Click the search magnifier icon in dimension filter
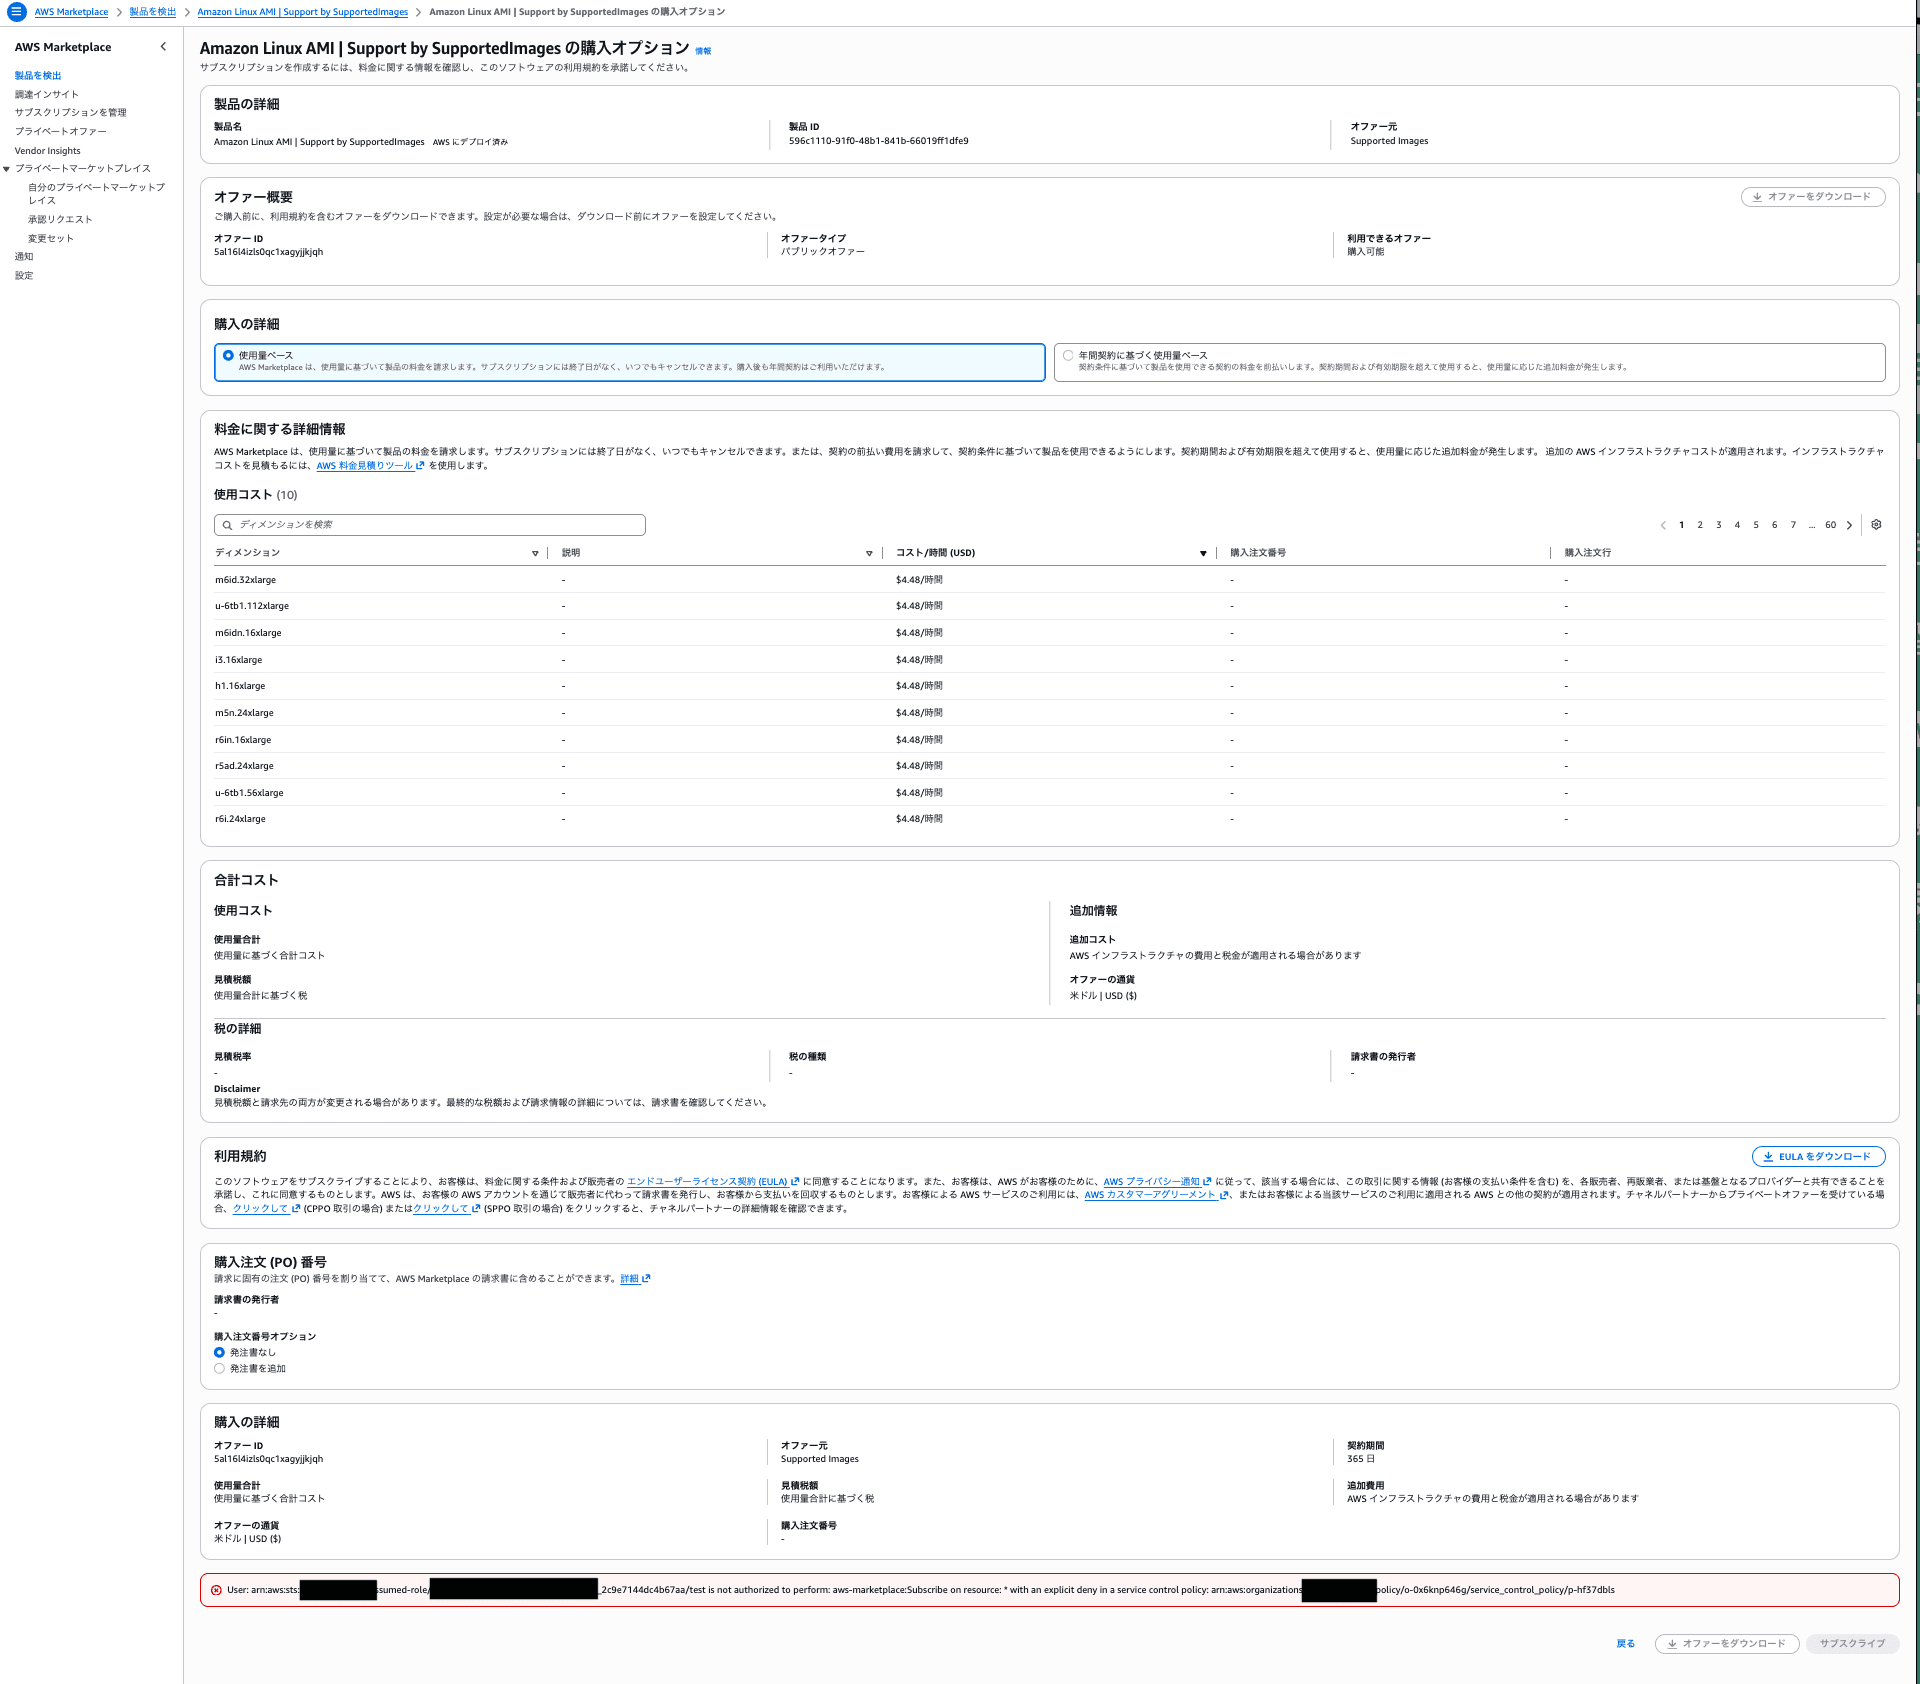Viewport: 1920px width, 1684px height. click(x=228, y=525)
